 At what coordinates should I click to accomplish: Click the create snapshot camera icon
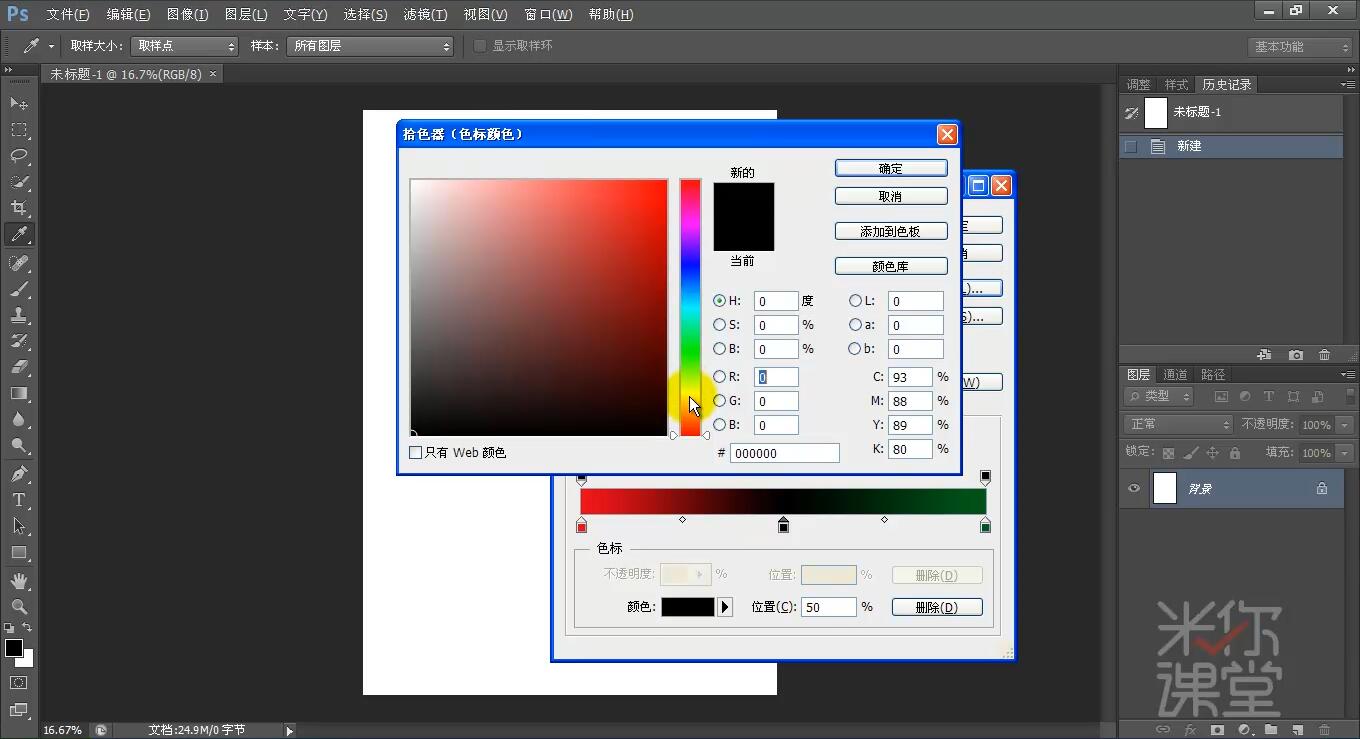[1295, 354]
